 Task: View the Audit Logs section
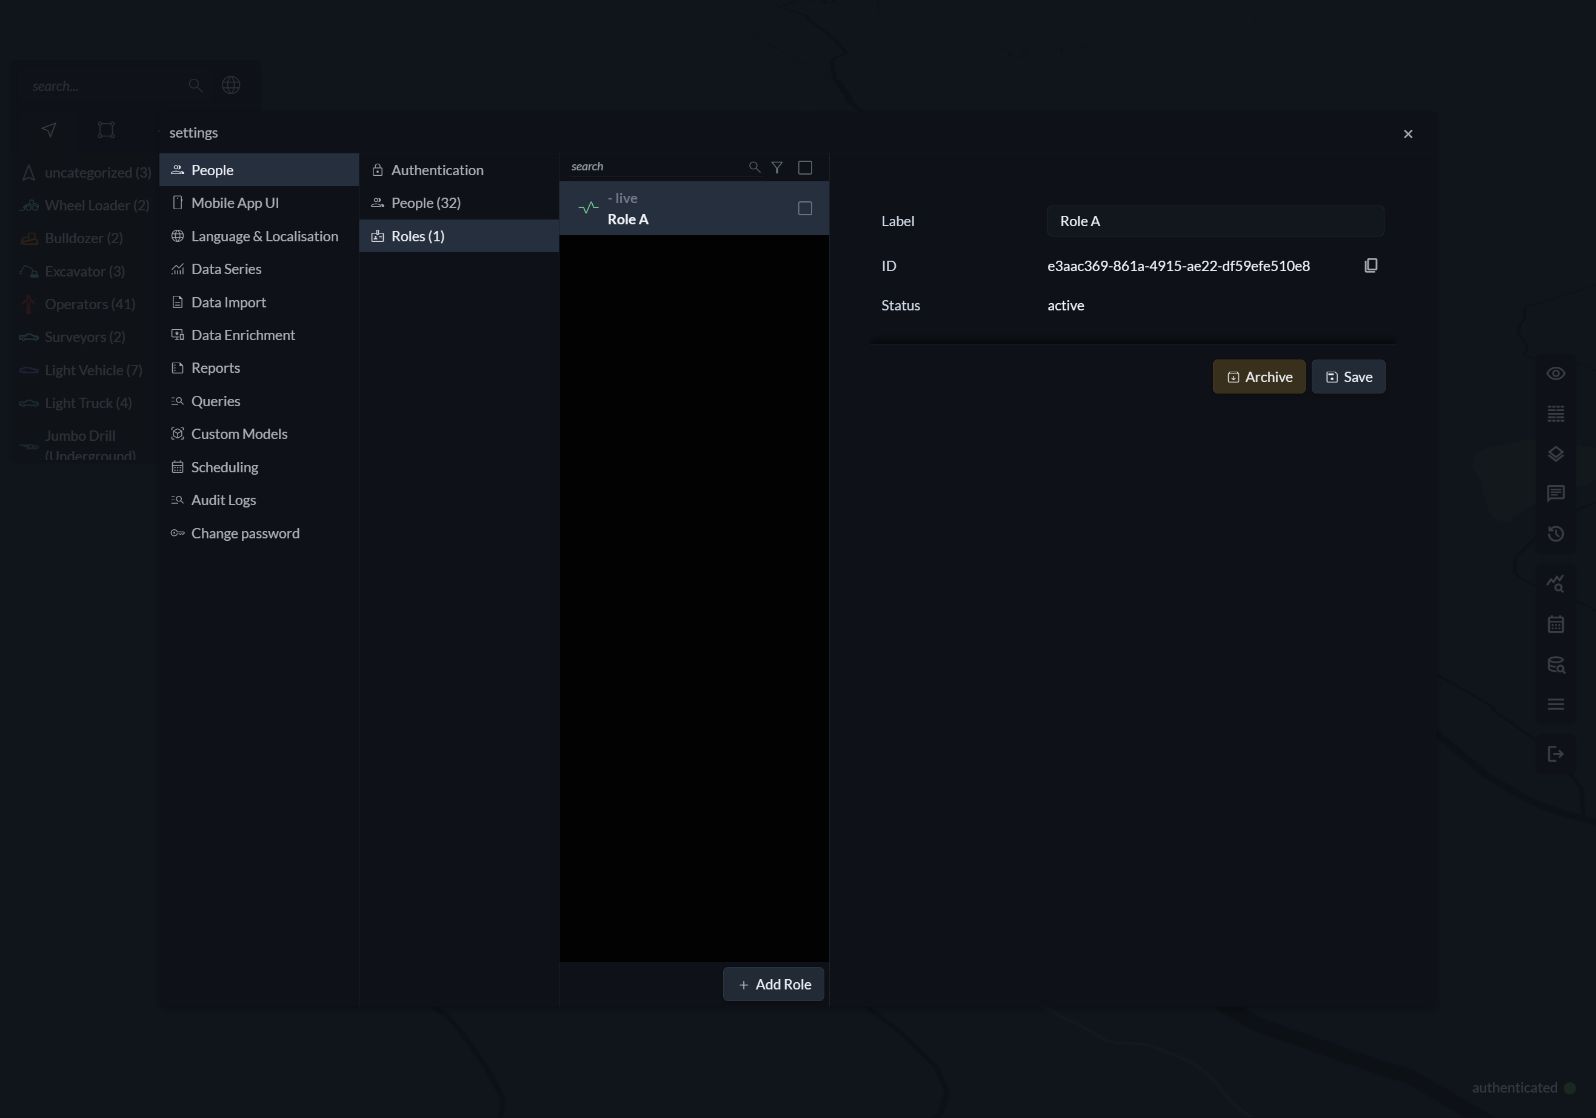[259, 500]
